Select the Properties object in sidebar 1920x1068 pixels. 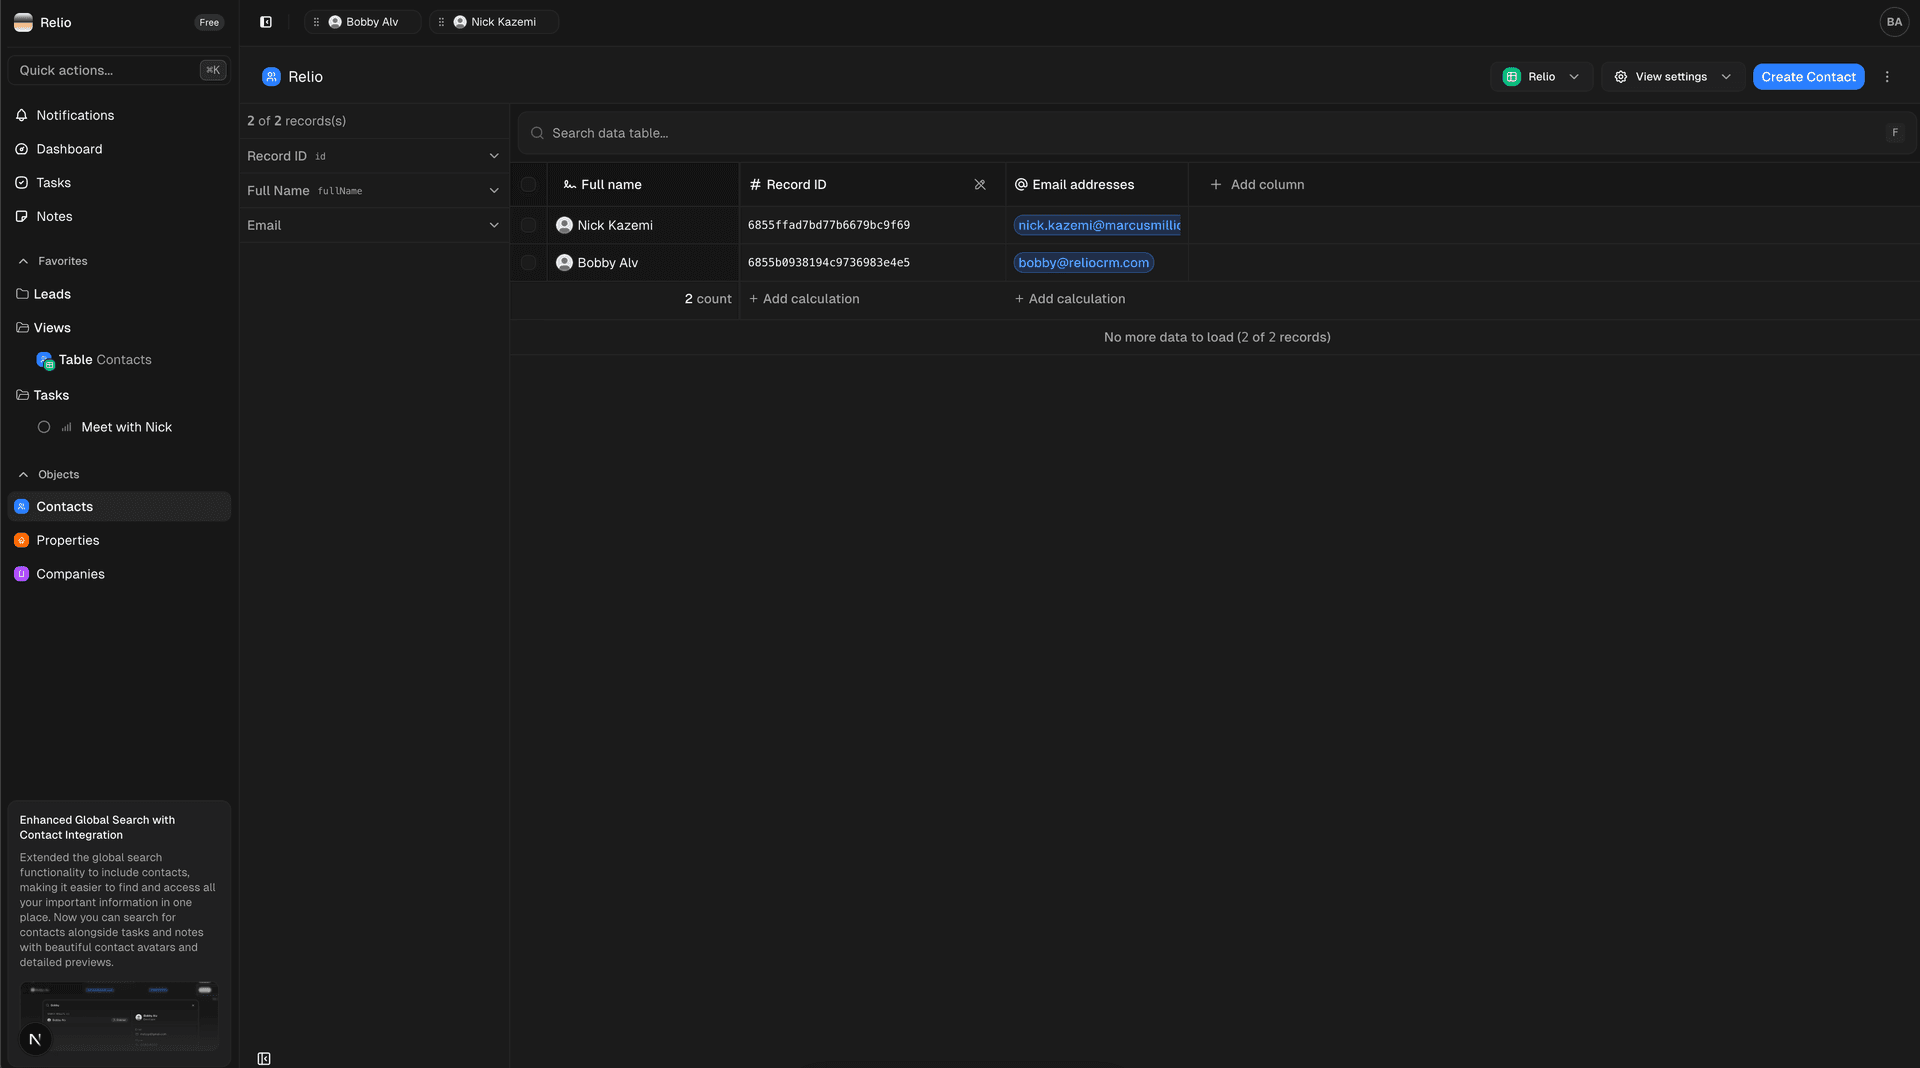pyautogui.click(x=67, y=540)
